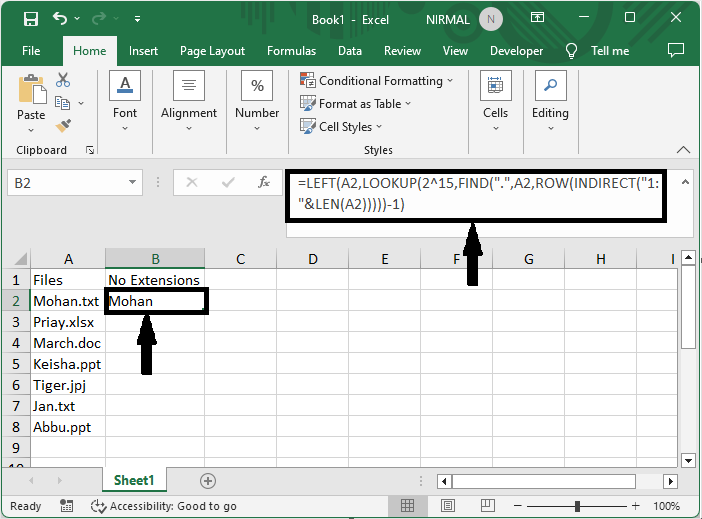Click the Cancel X formula button
Screen dimensions: 702x519
click(192, 182)
